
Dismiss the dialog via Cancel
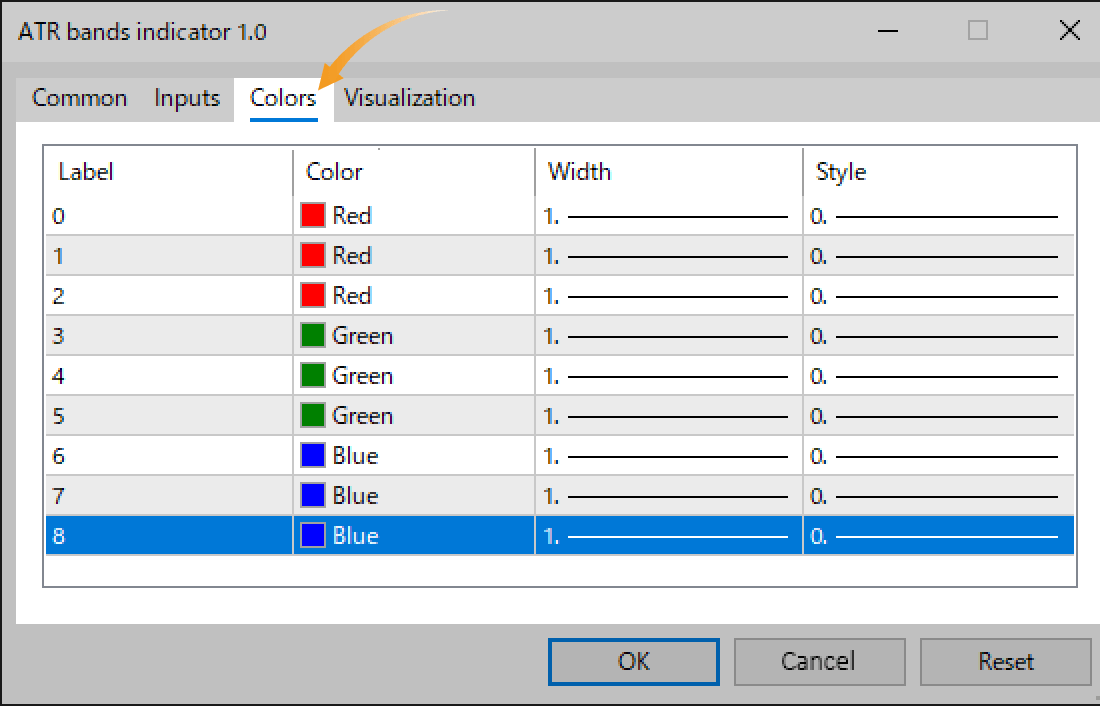pos(819,661)
